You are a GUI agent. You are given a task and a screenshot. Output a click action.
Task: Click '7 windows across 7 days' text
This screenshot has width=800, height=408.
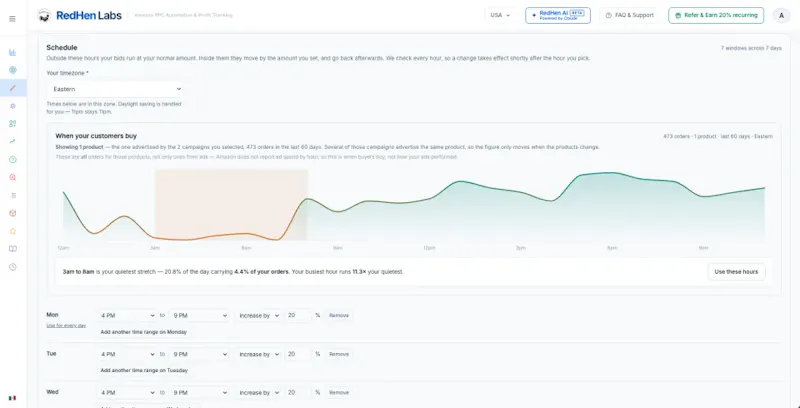(751, 48)
